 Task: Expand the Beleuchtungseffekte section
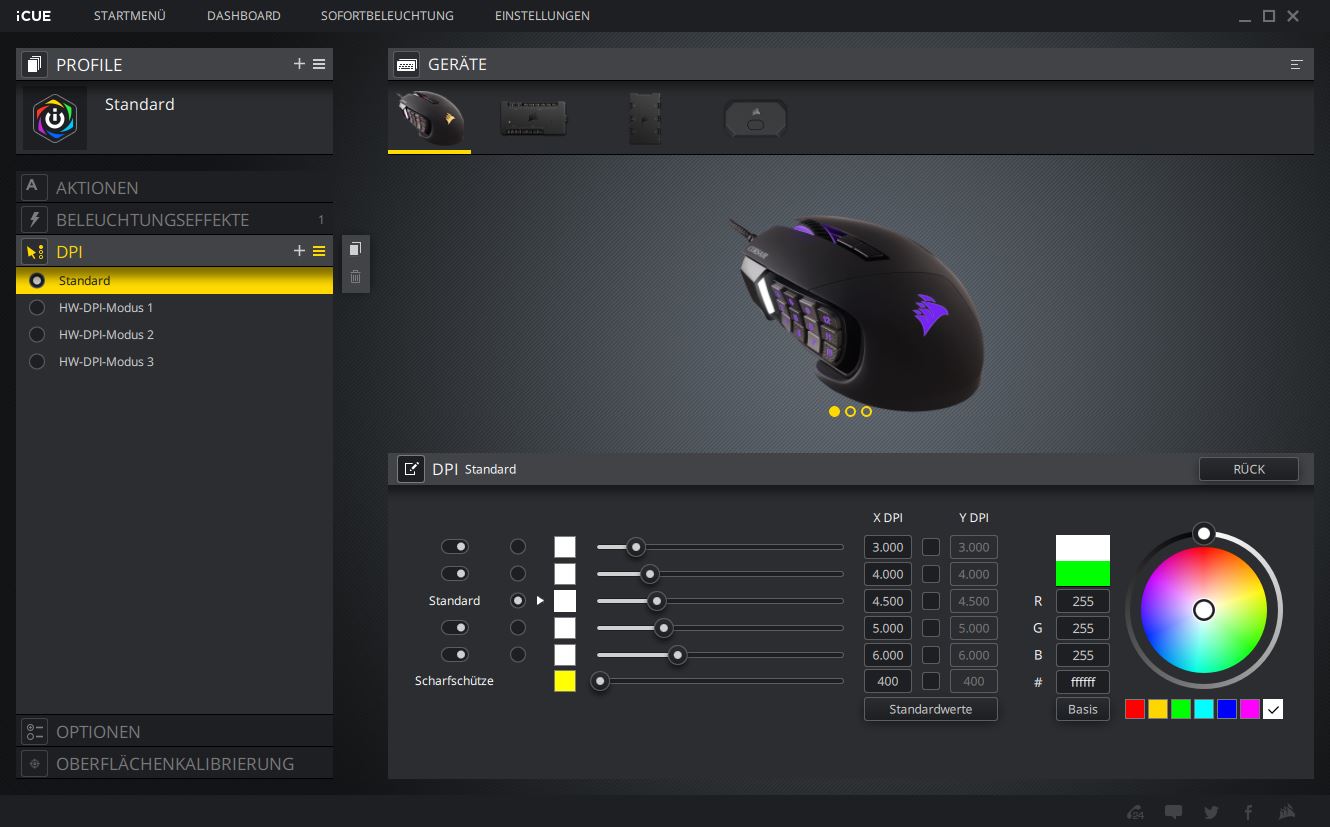click(x=174, y=219)
